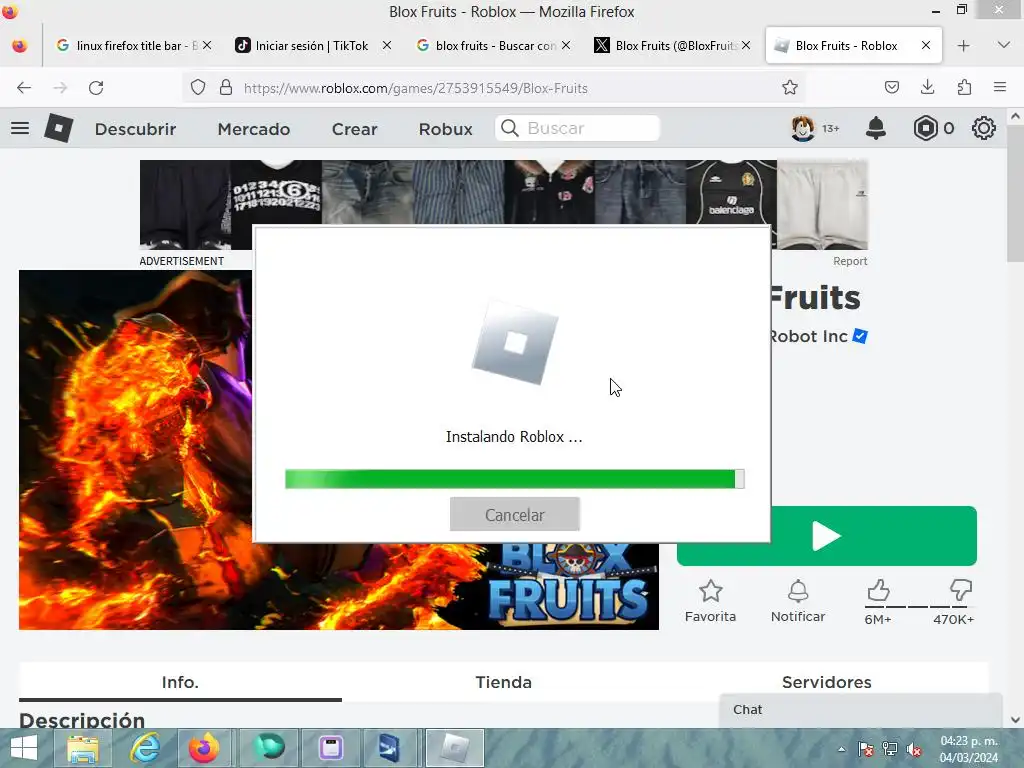Show hidden system tray icons
The width and height of the screenshot is (1024, 768).
pyautogui.click(x=841, y=749)
